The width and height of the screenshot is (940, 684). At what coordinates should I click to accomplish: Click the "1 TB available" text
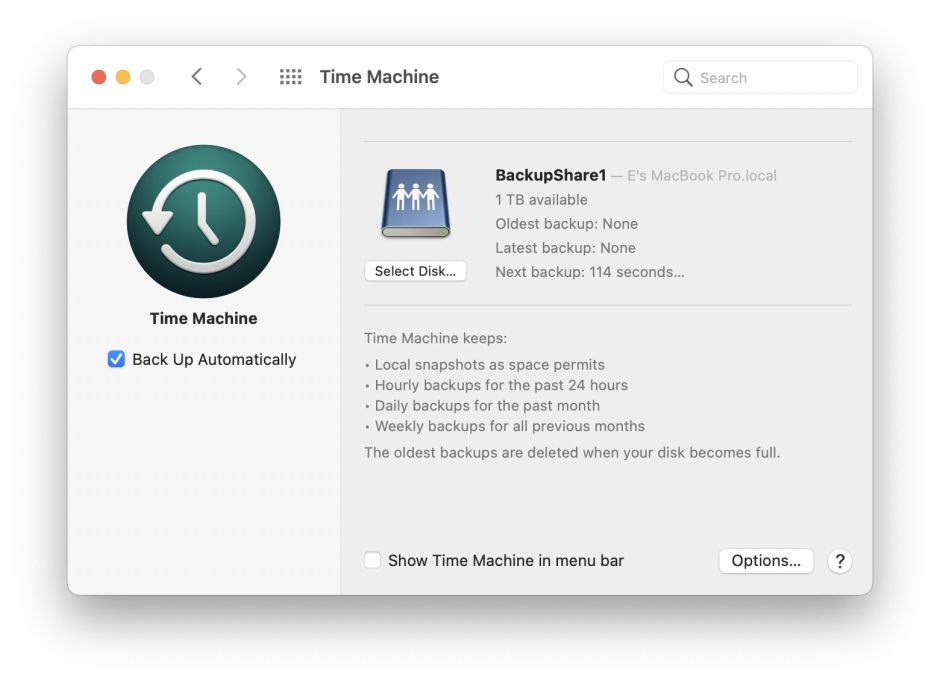pos(541,200)
